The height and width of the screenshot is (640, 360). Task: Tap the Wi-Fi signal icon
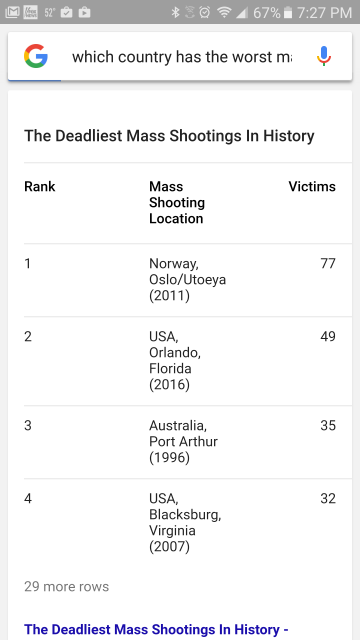coord(224,13)
